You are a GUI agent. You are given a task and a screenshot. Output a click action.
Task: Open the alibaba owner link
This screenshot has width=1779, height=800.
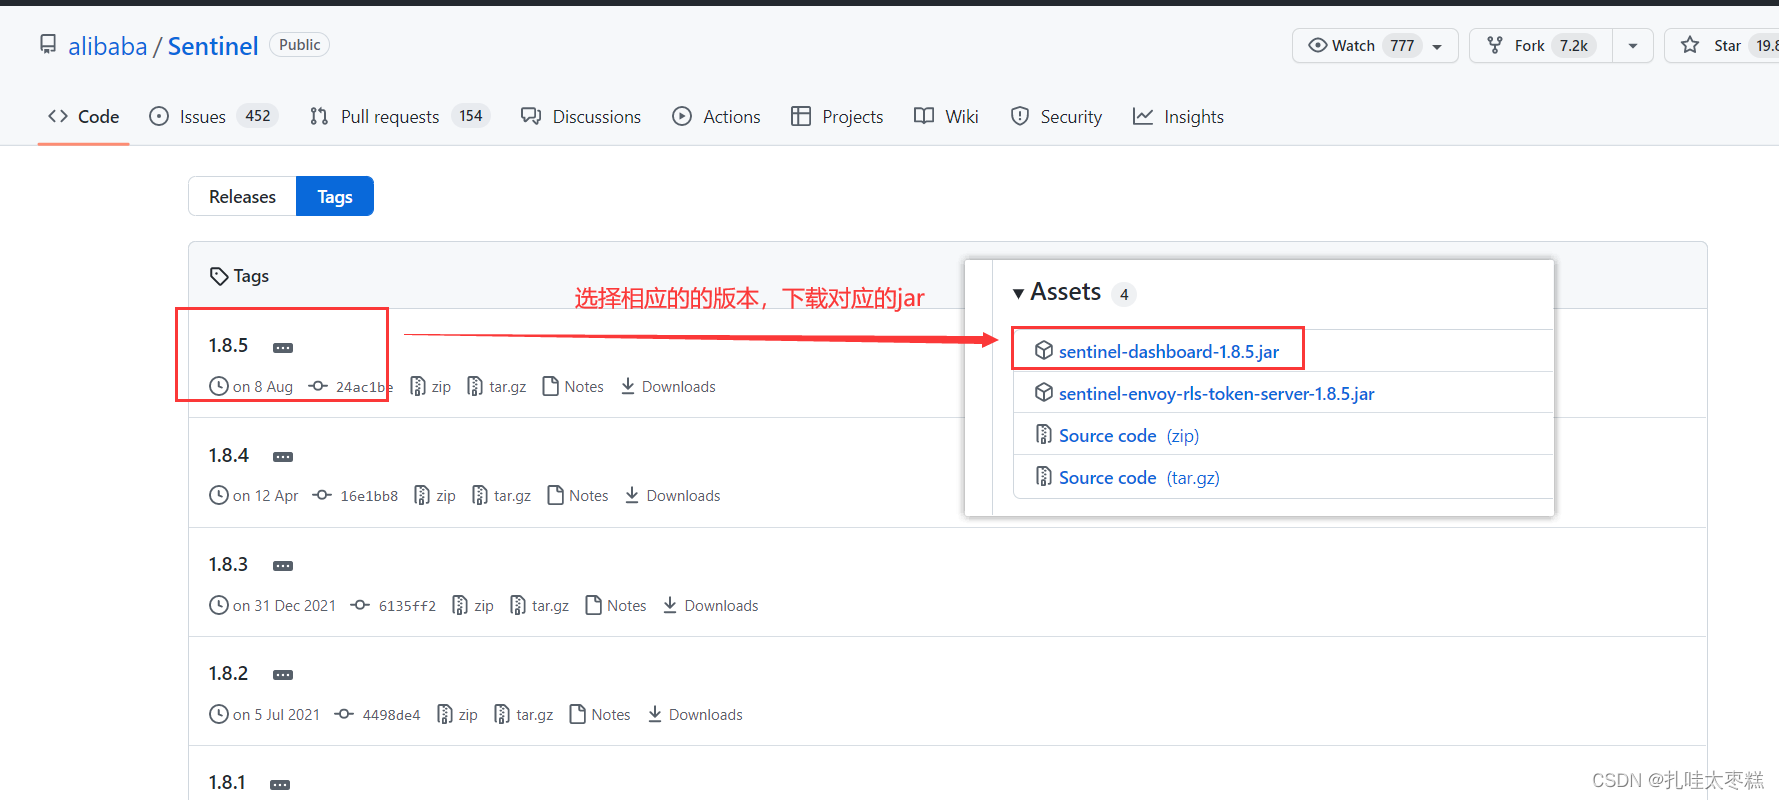107,46
